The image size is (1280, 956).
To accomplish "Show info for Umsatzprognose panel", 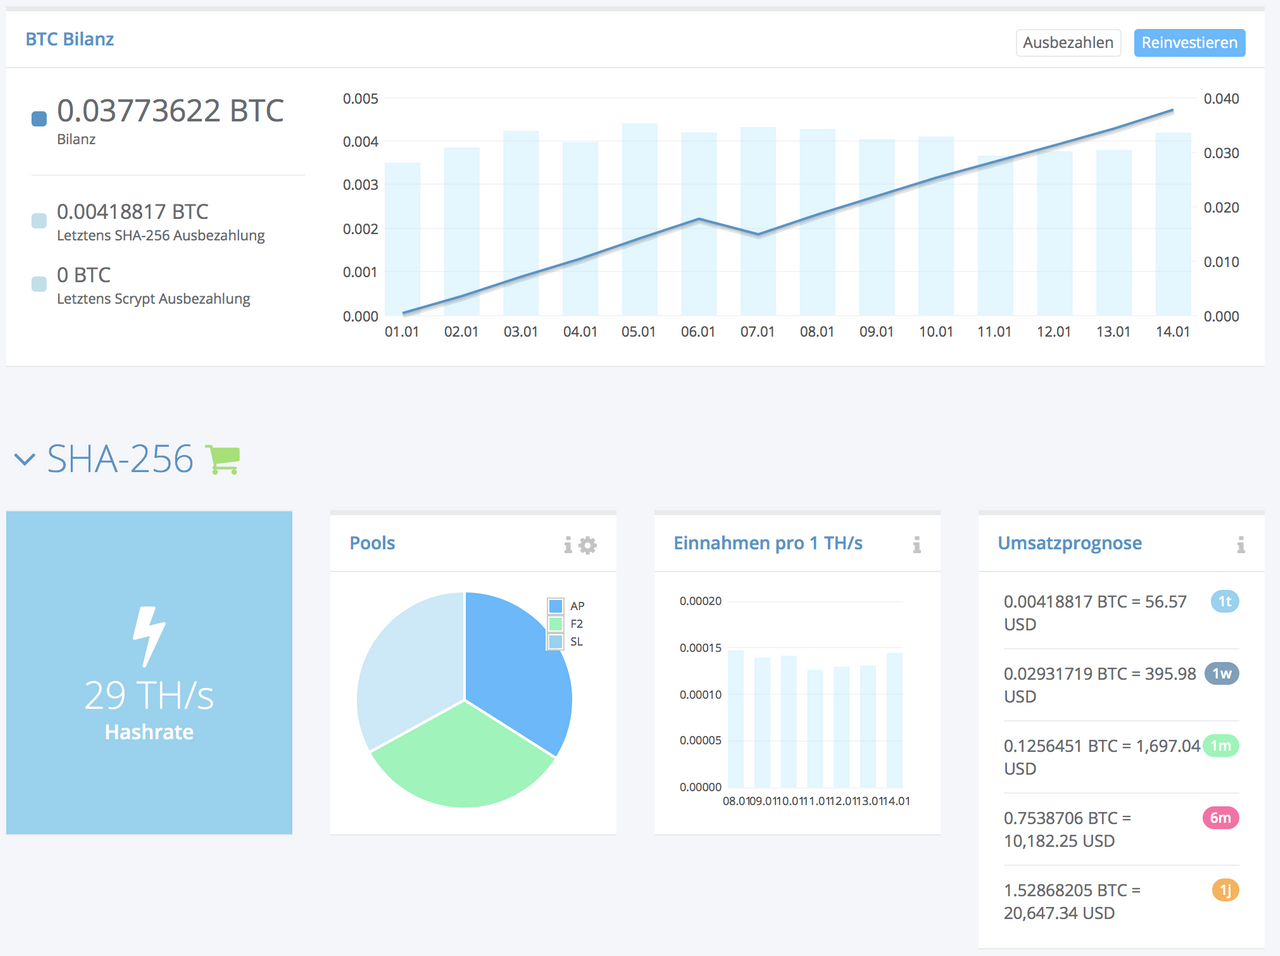I will click(x=1240, y=545).
